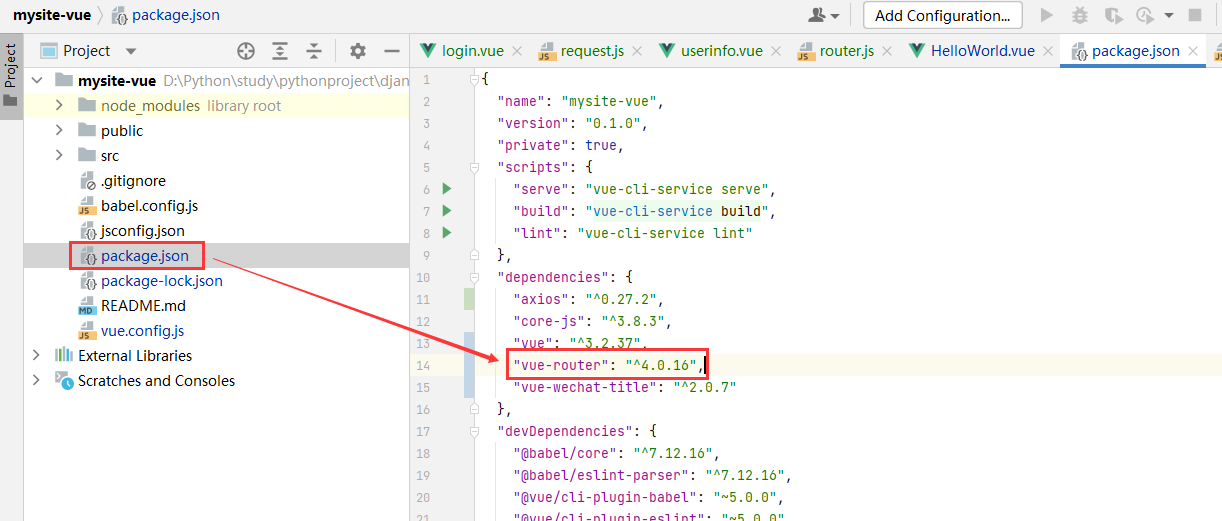Close the package.json editor tab
Screen dimensions: 1222x521
(1193, 51)
